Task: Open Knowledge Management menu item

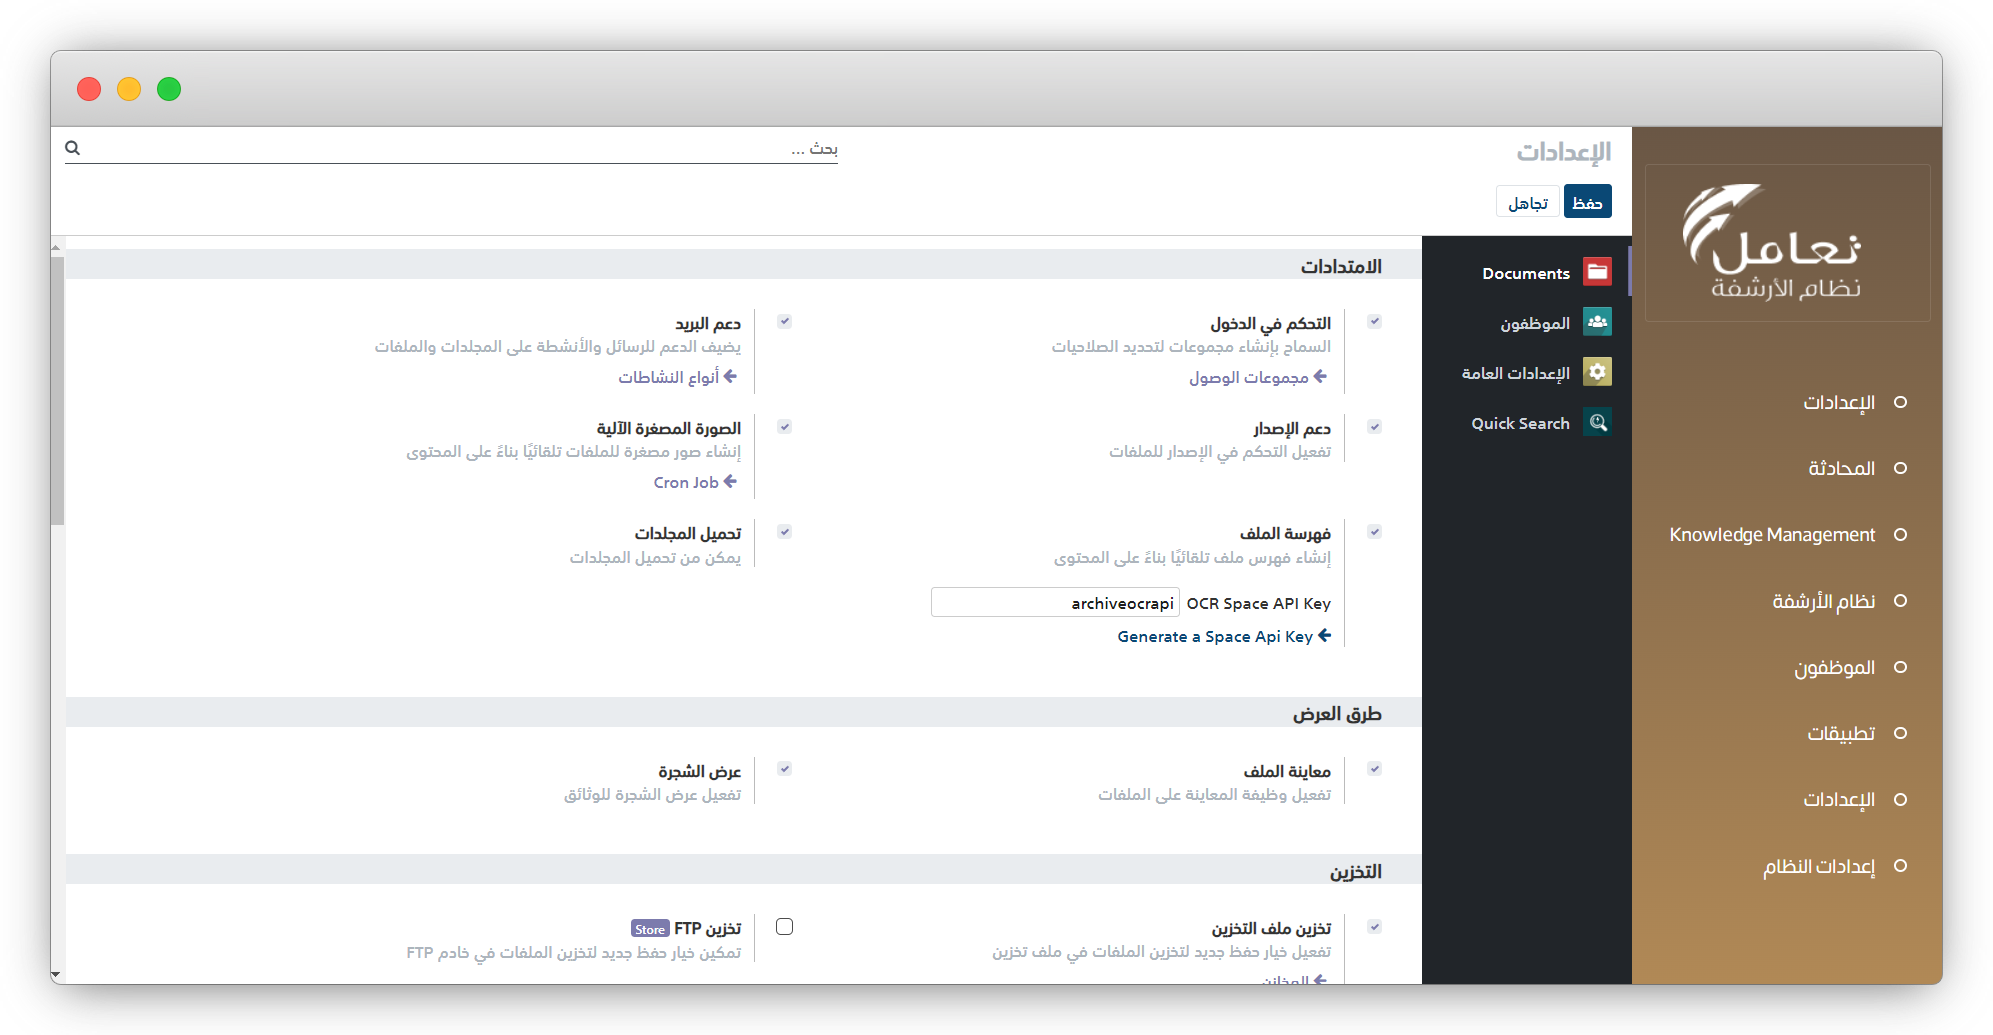Action: tap(1772, 535)
